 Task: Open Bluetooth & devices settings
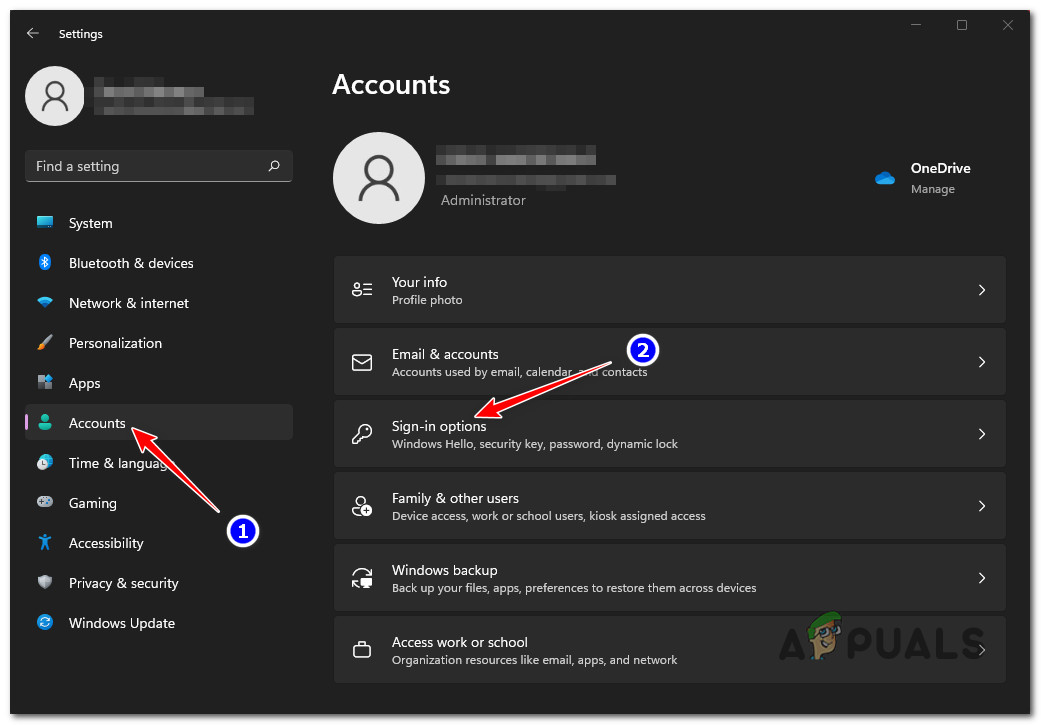pos(159,263)
